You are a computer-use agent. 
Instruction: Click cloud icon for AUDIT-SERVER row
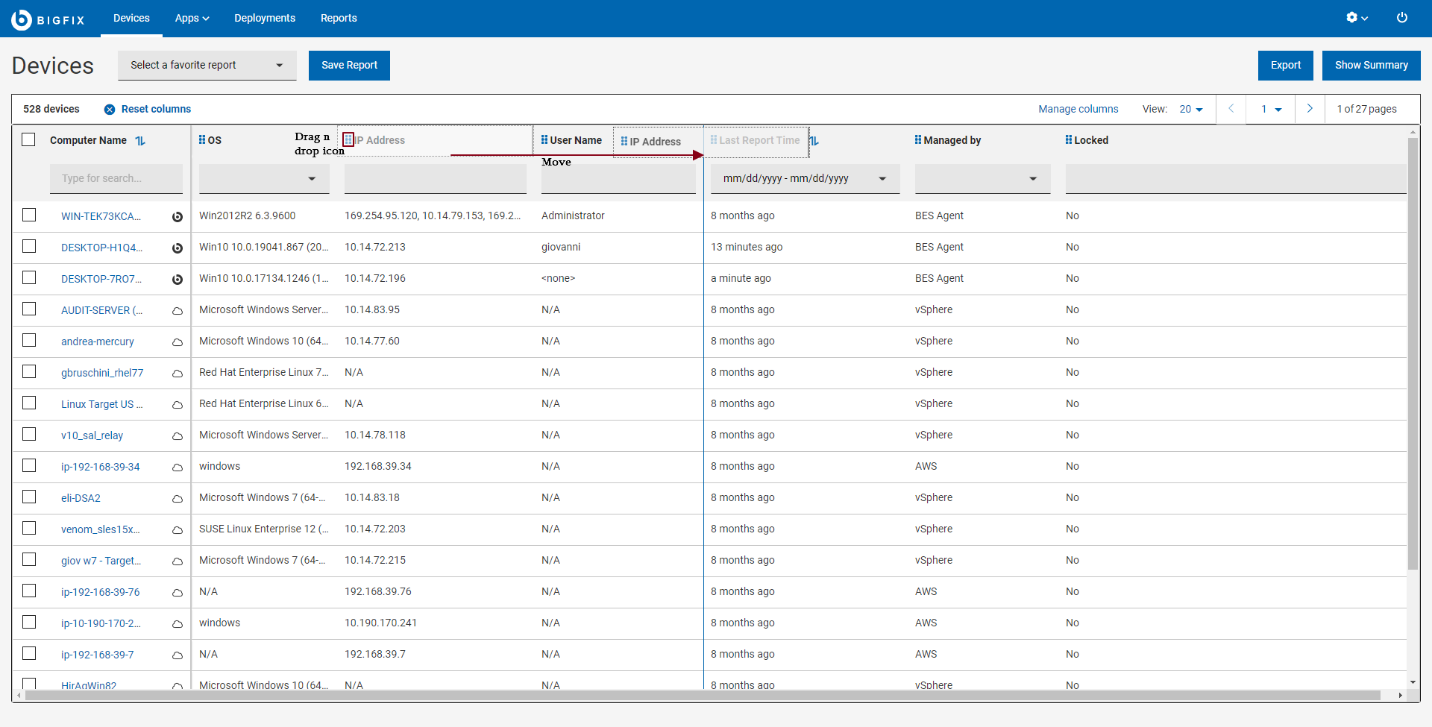[x=178, y=311]
